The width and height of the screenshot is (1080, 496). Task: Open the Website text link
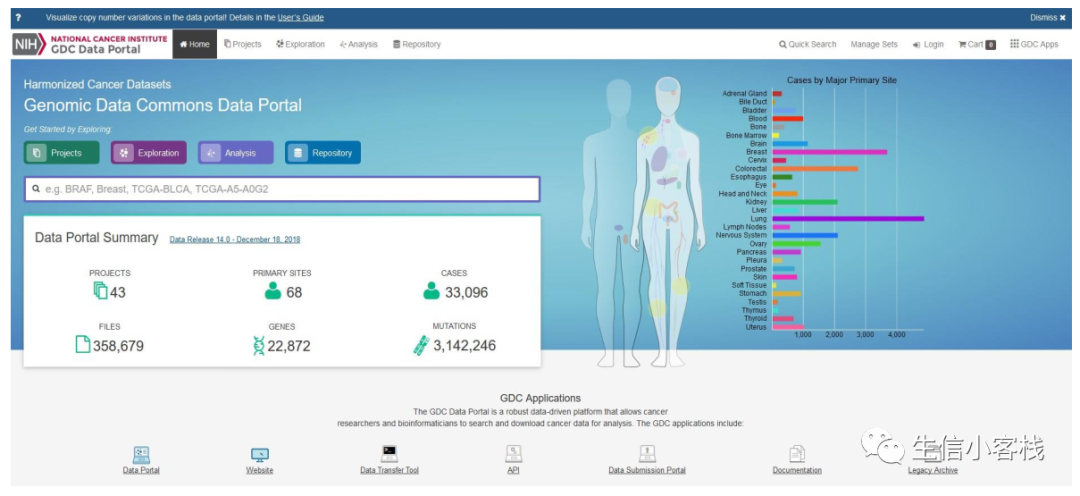point(260,471)
